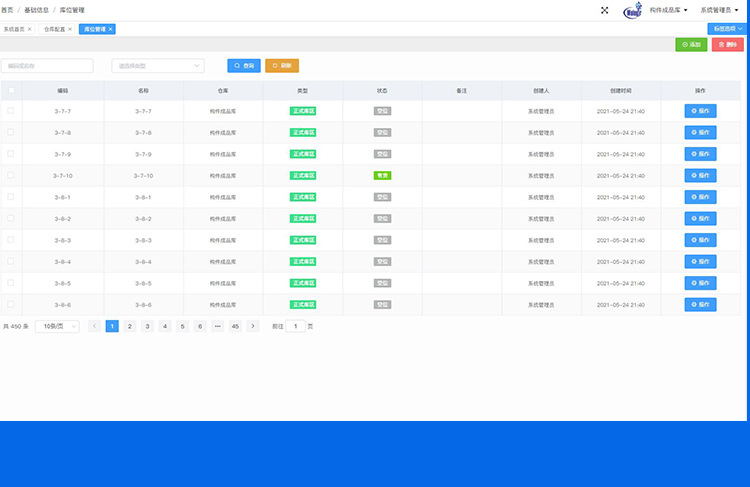Click the blue 查询 search button
This screenshot has width=750, height=487.
[244, 66]
